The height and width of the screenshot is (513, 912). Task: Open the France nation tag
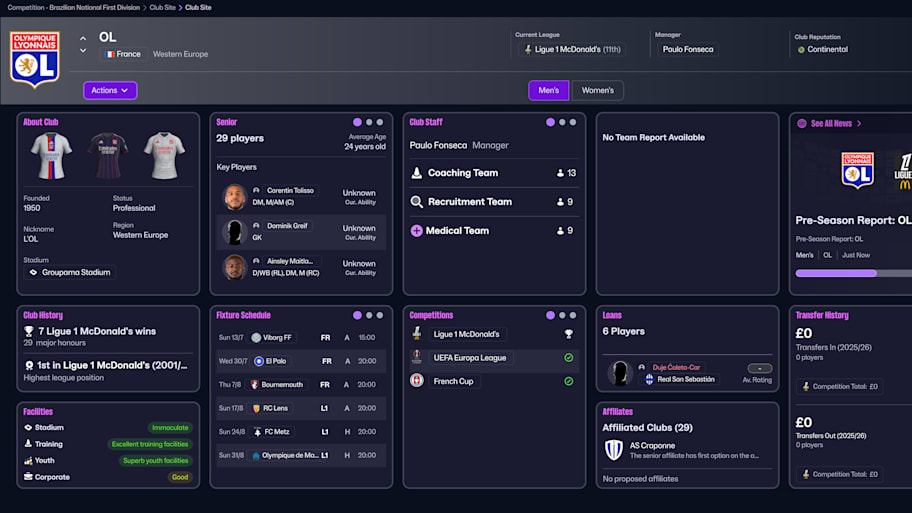pos(123,54)
